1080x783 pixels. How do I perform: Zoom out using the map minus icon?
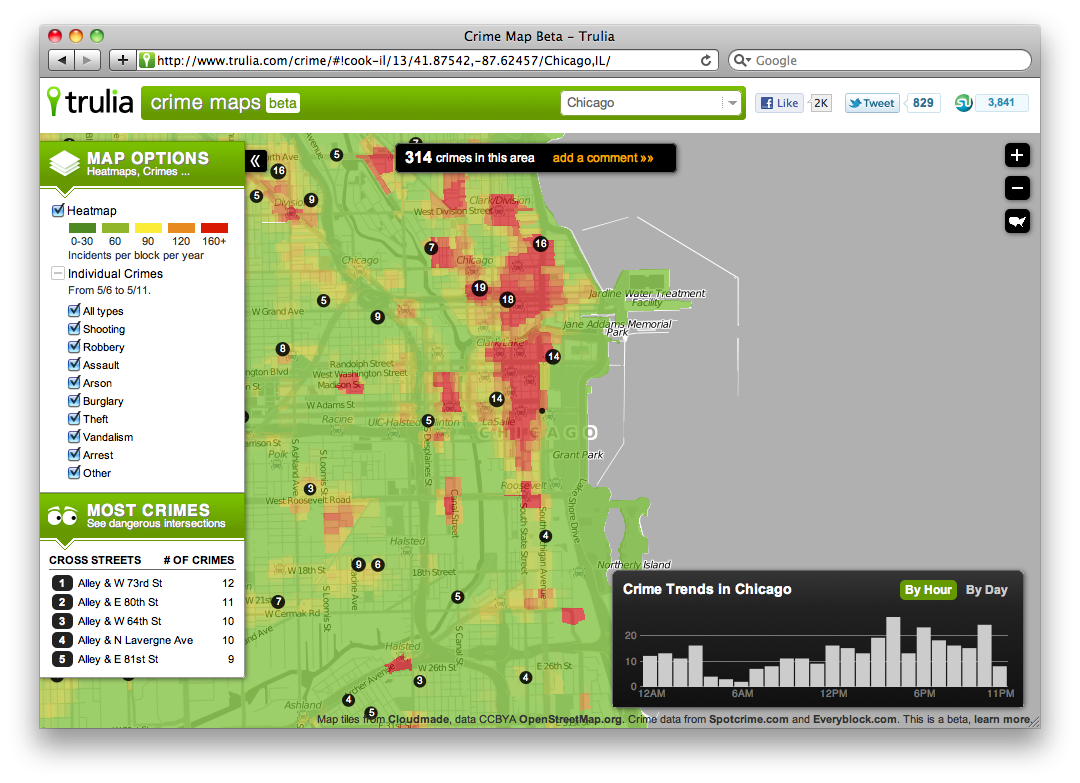point(1017,188)
